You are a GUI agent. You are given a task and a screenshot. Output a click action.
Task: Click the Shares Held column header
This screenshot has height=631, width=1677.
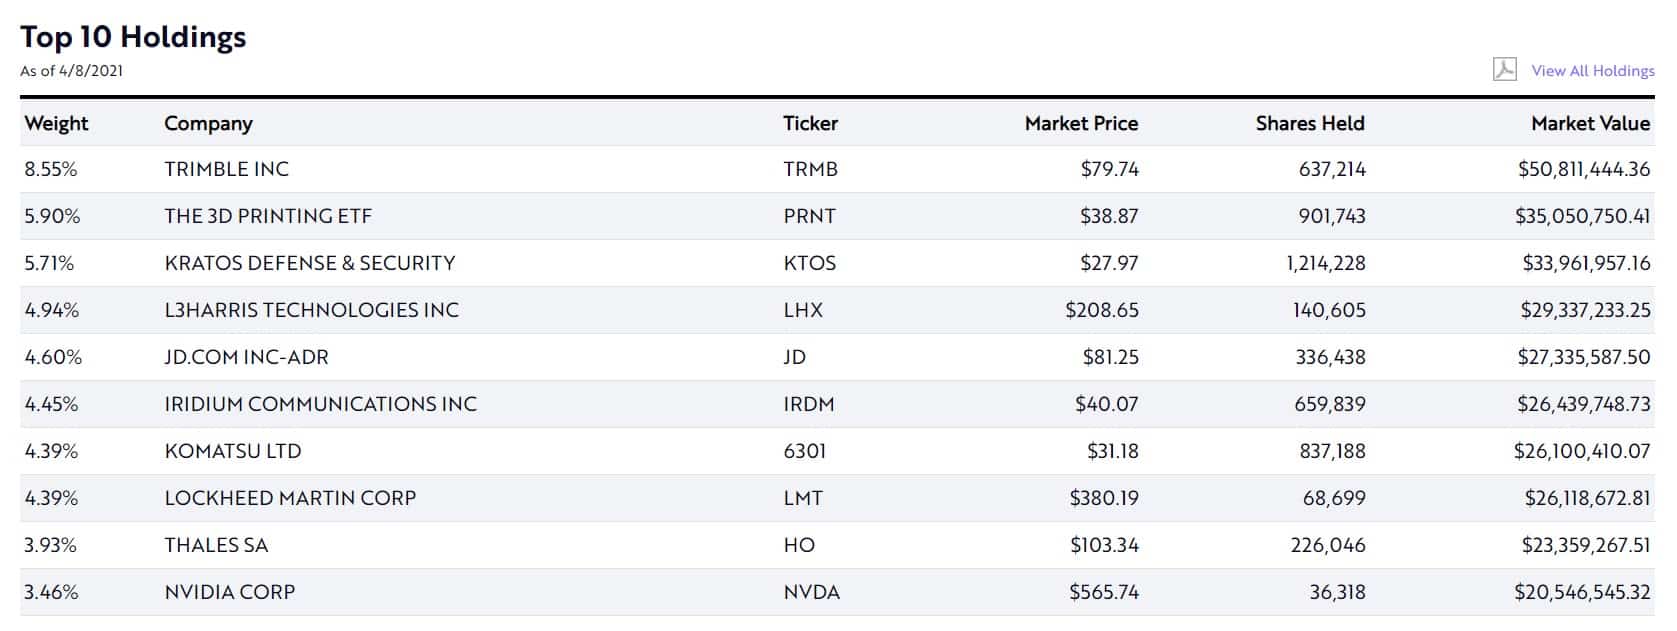1310,123
